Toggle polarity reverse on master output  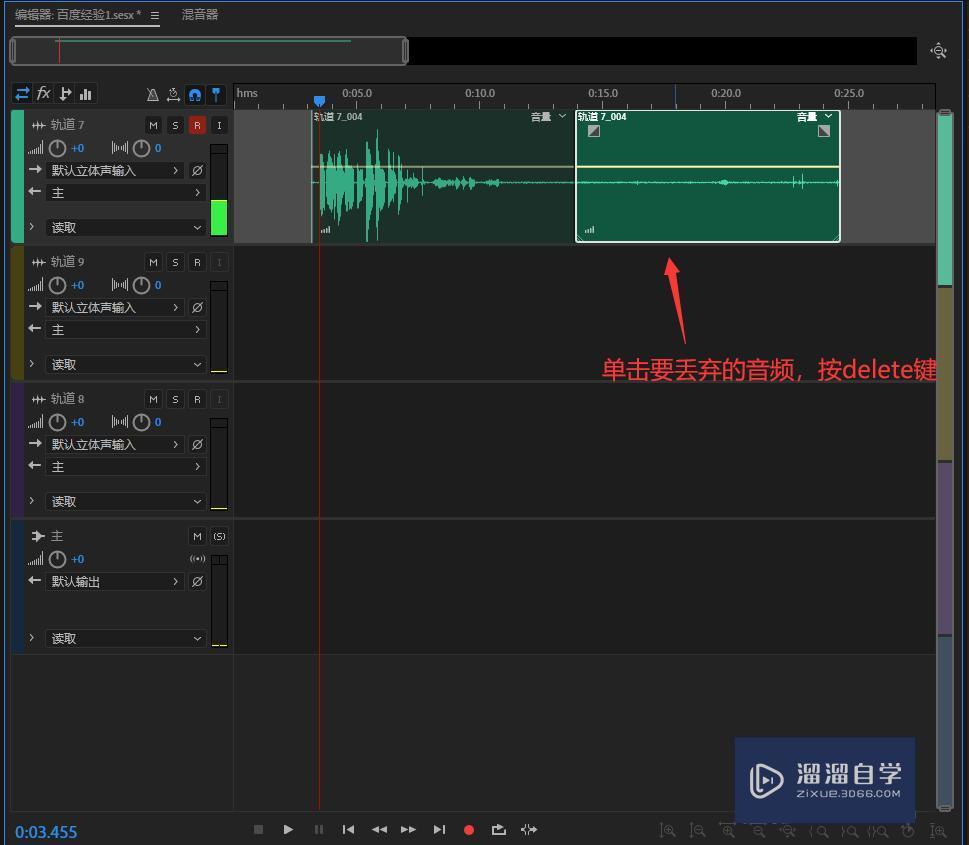pyautogui.click(x=197, y=582)
